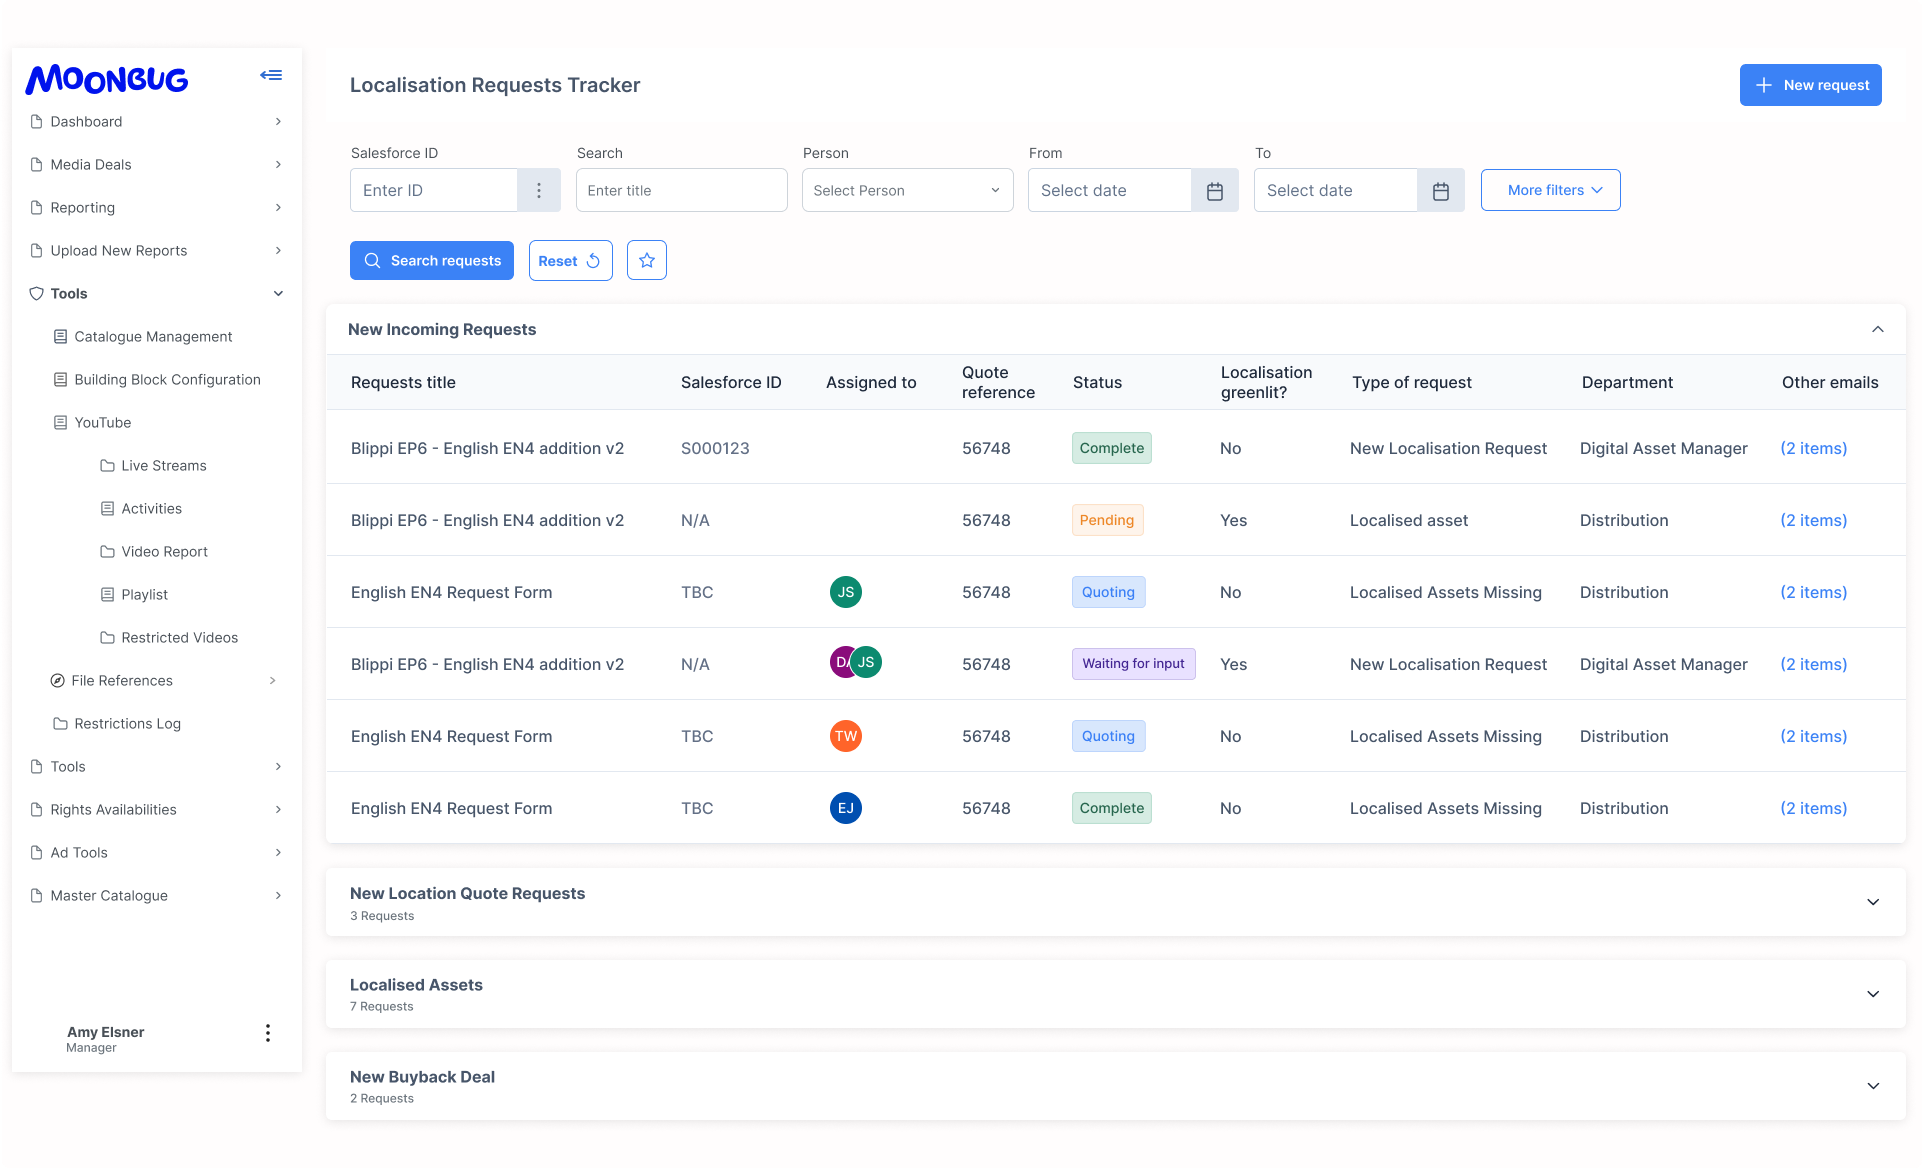This screenshot has width=1922, height=1168.
Task: Open Amy Elsner user menu dots
Action: (x=267, y=1033)
